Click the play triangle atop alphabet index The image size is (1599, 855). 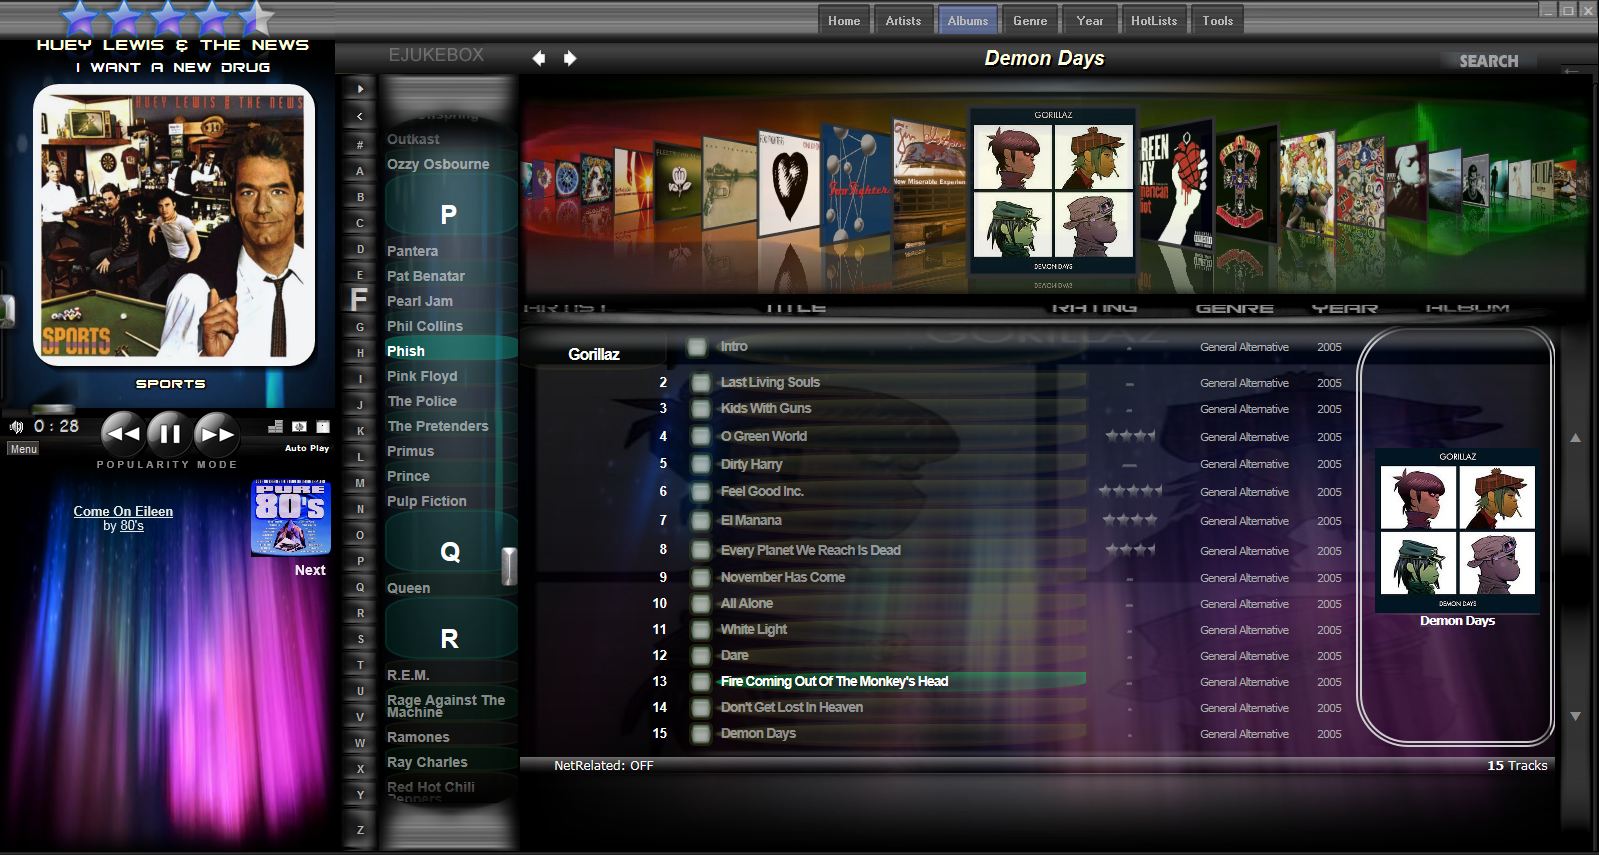(x=360, y=89)
